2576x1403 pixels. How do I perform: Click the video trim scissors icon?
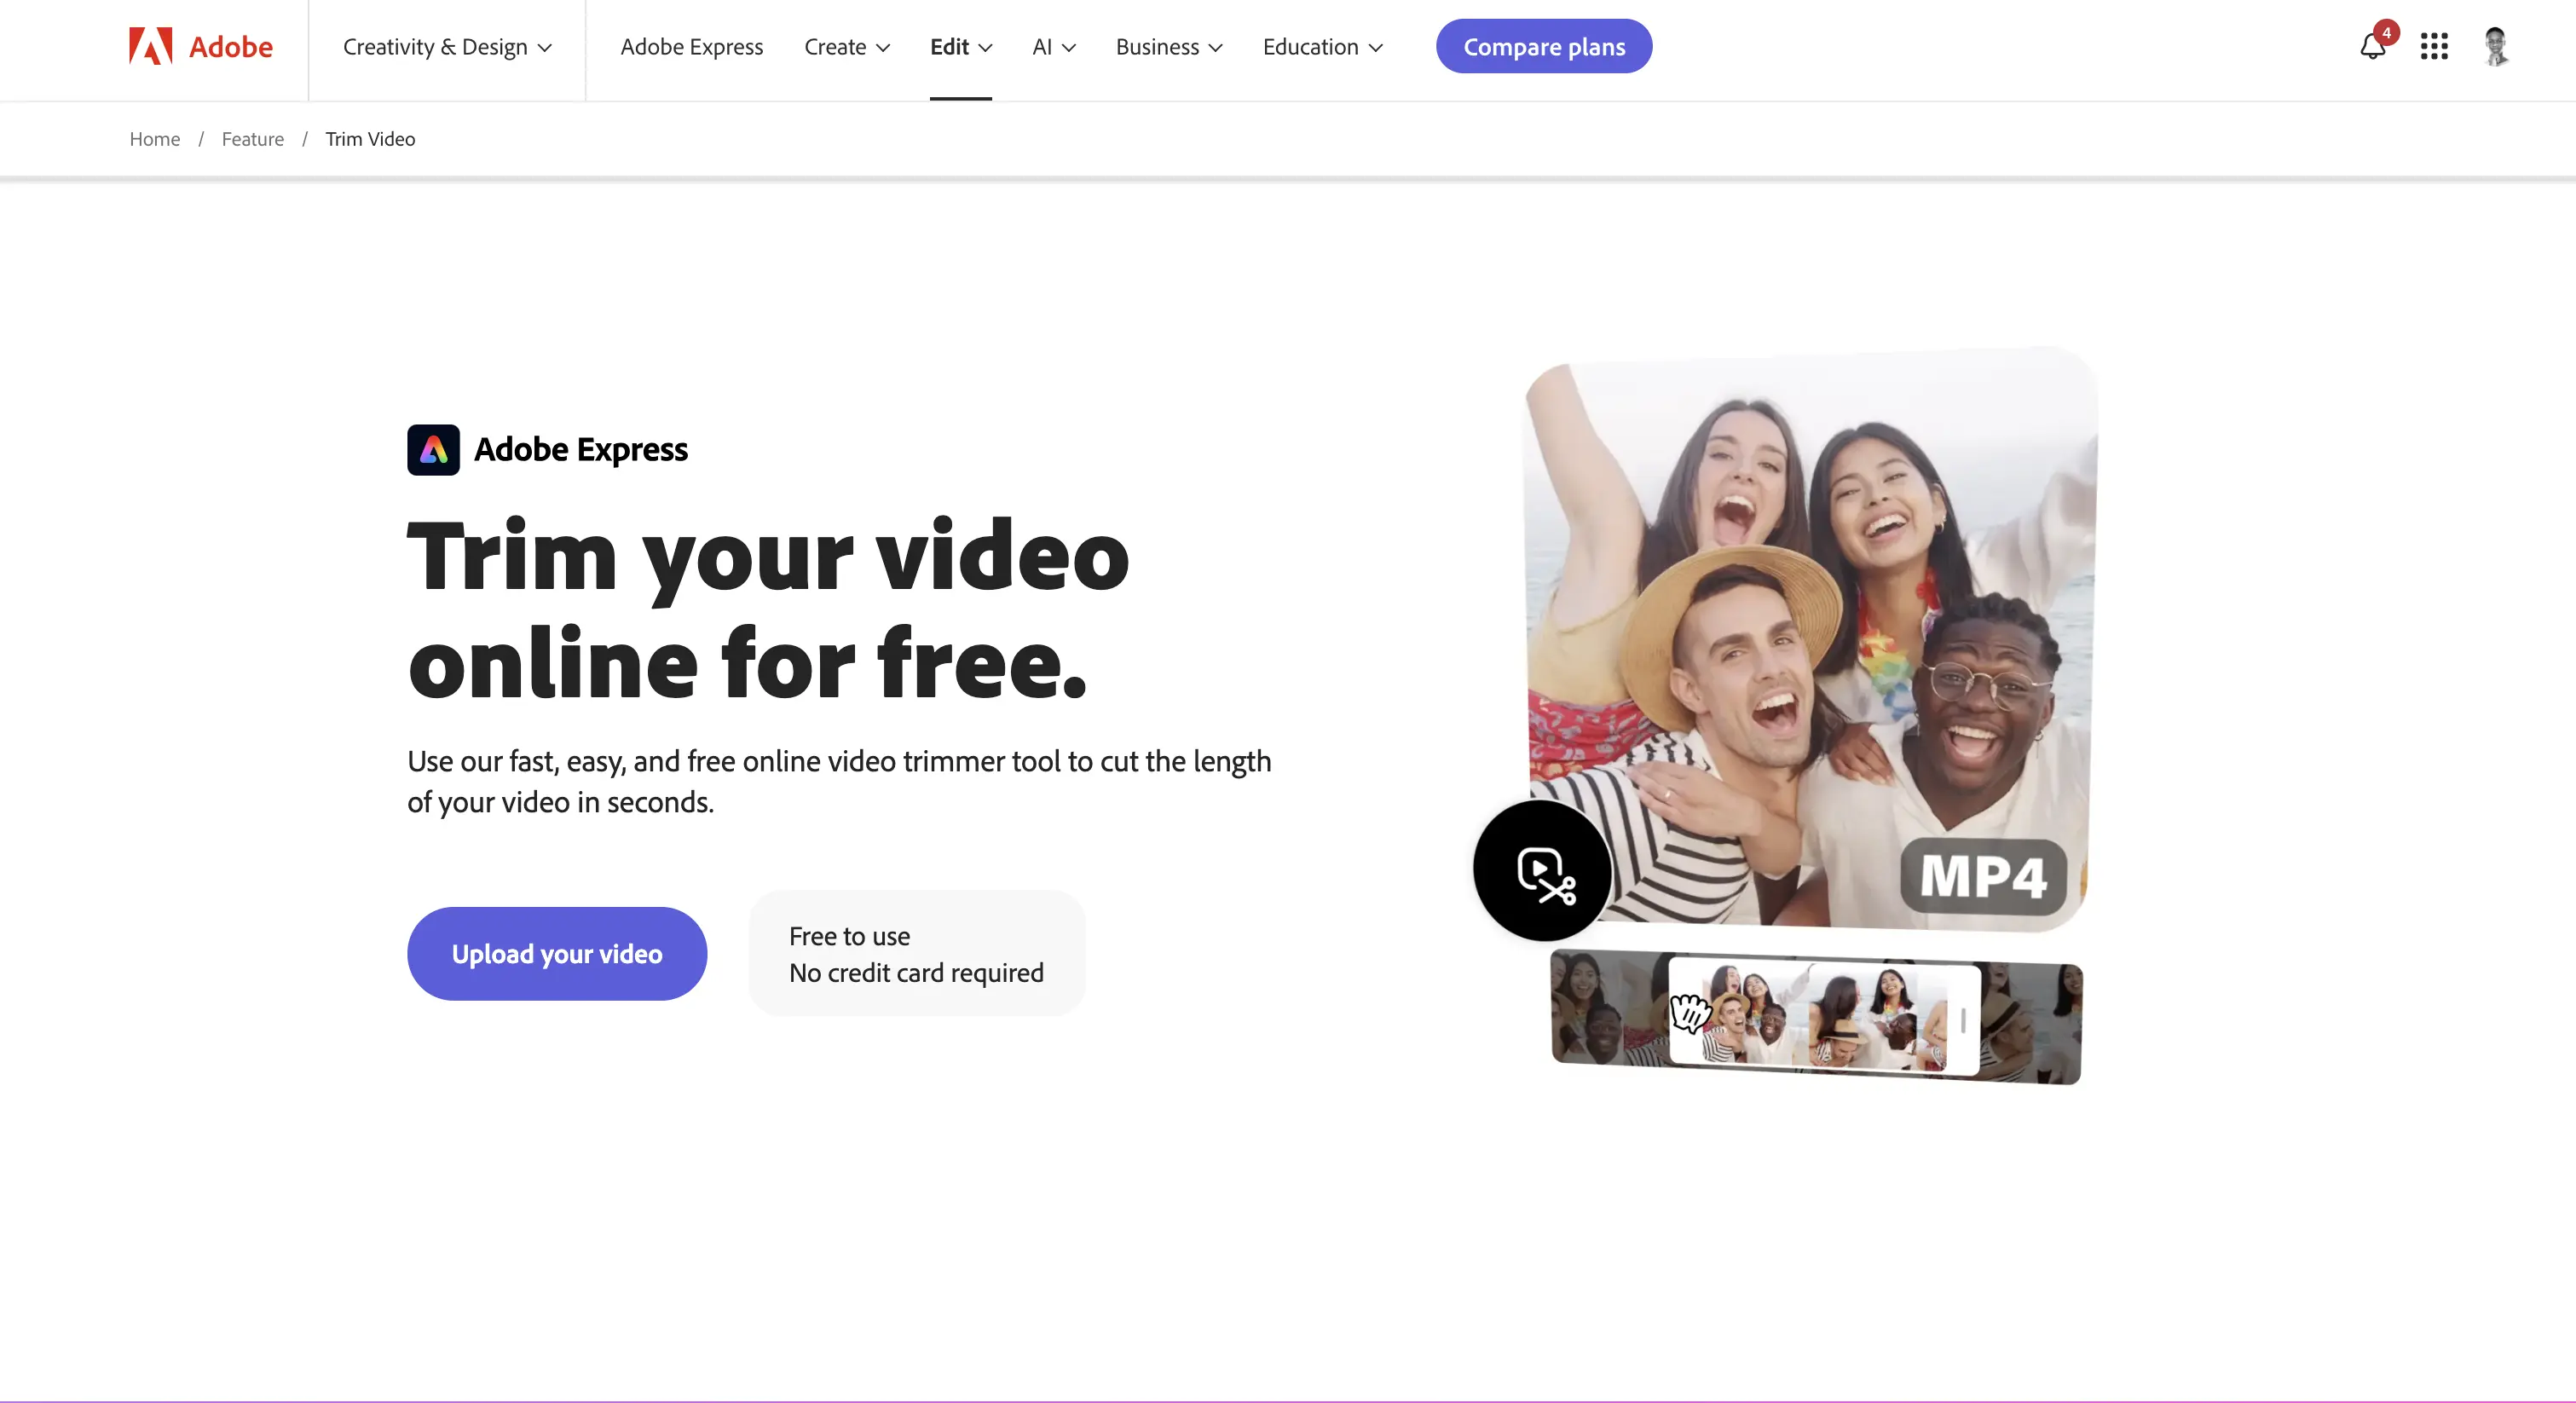pos(1543,870)
